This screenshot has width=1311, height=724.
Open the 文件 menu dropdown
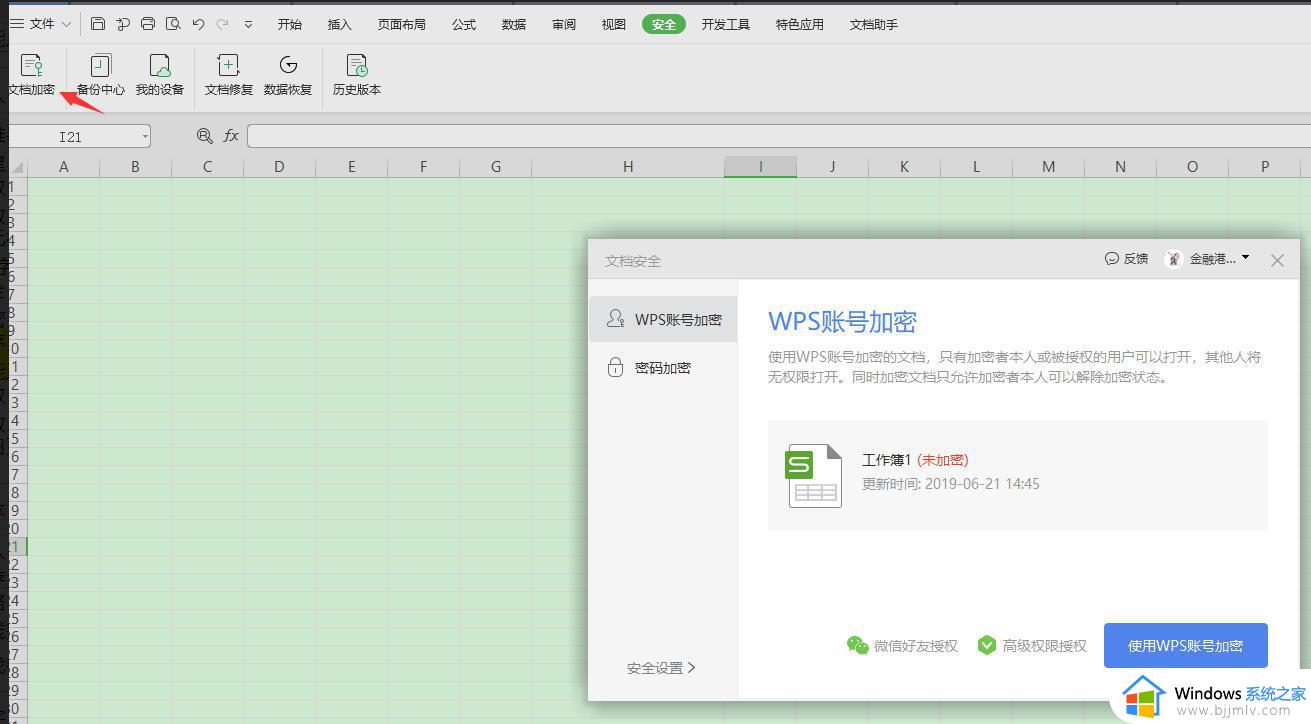[x=40, y=24]
